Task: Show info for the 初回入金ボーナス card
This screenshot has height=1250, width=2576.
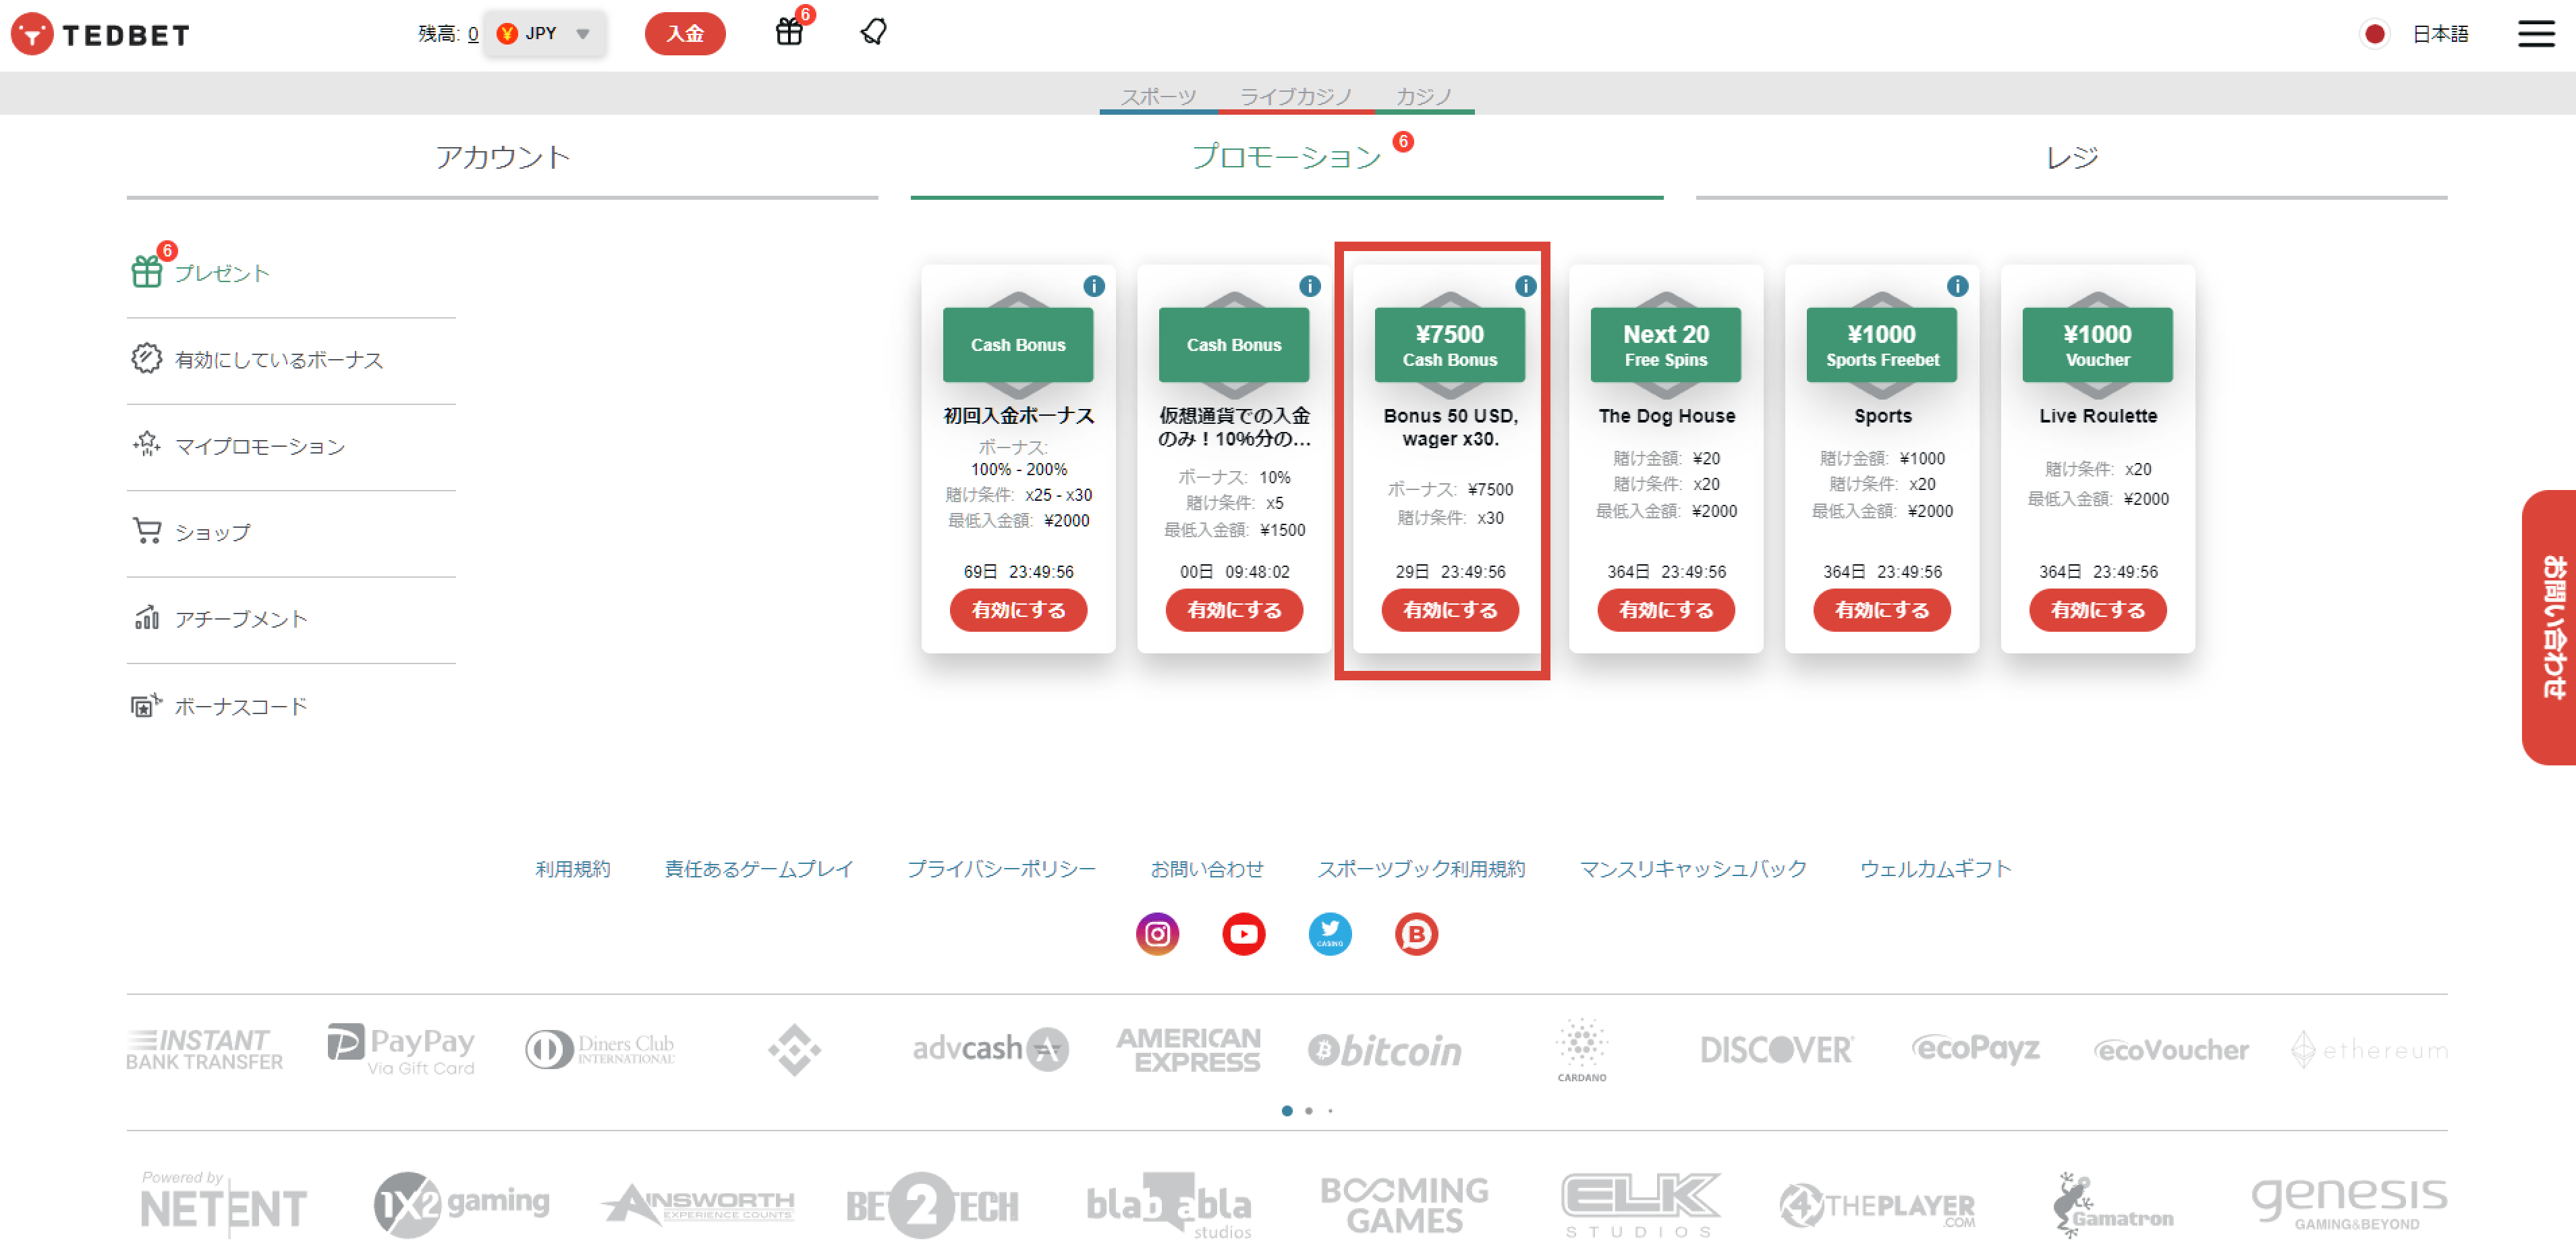Action: click(1093, 285)
